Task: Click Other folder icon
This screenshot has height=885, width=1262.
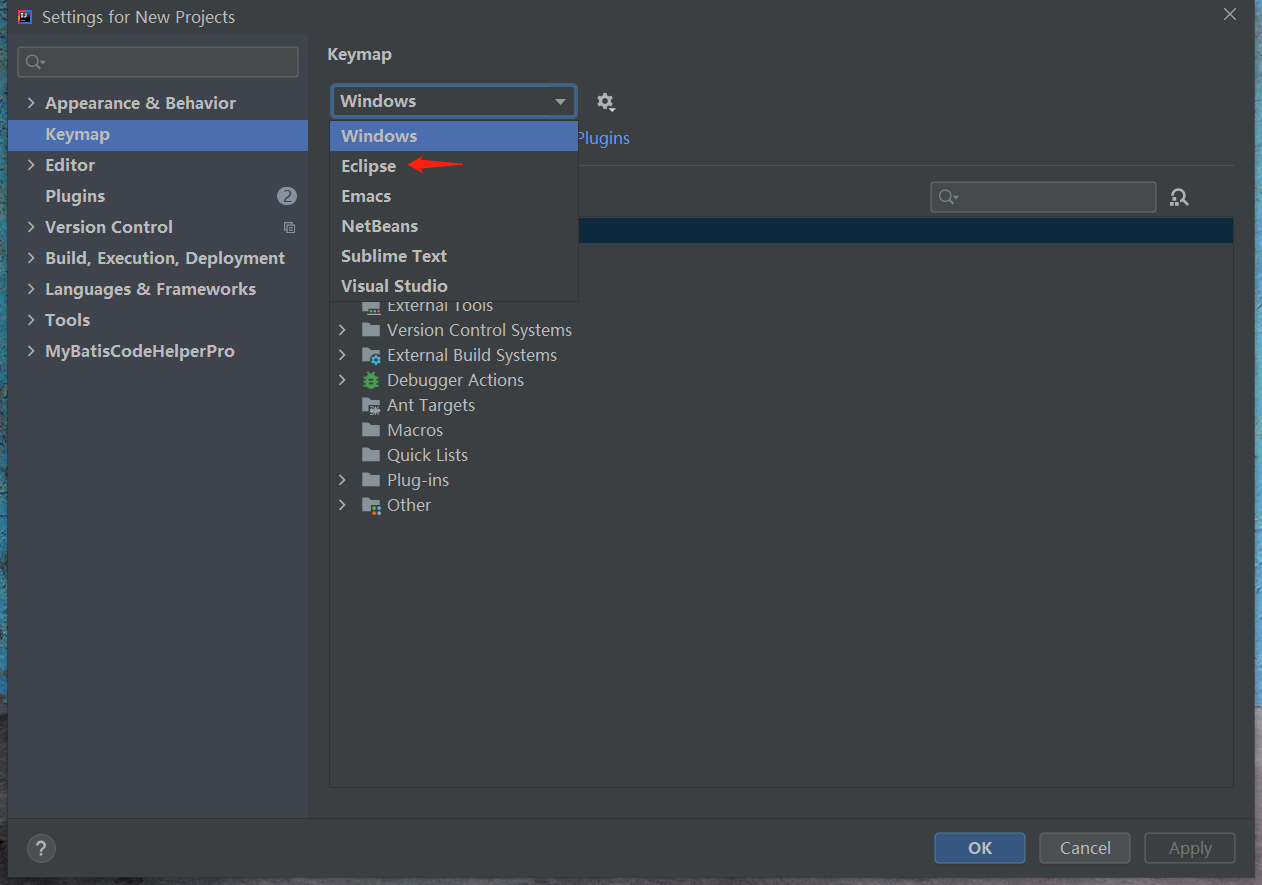Action: click(x=371, y=505)
